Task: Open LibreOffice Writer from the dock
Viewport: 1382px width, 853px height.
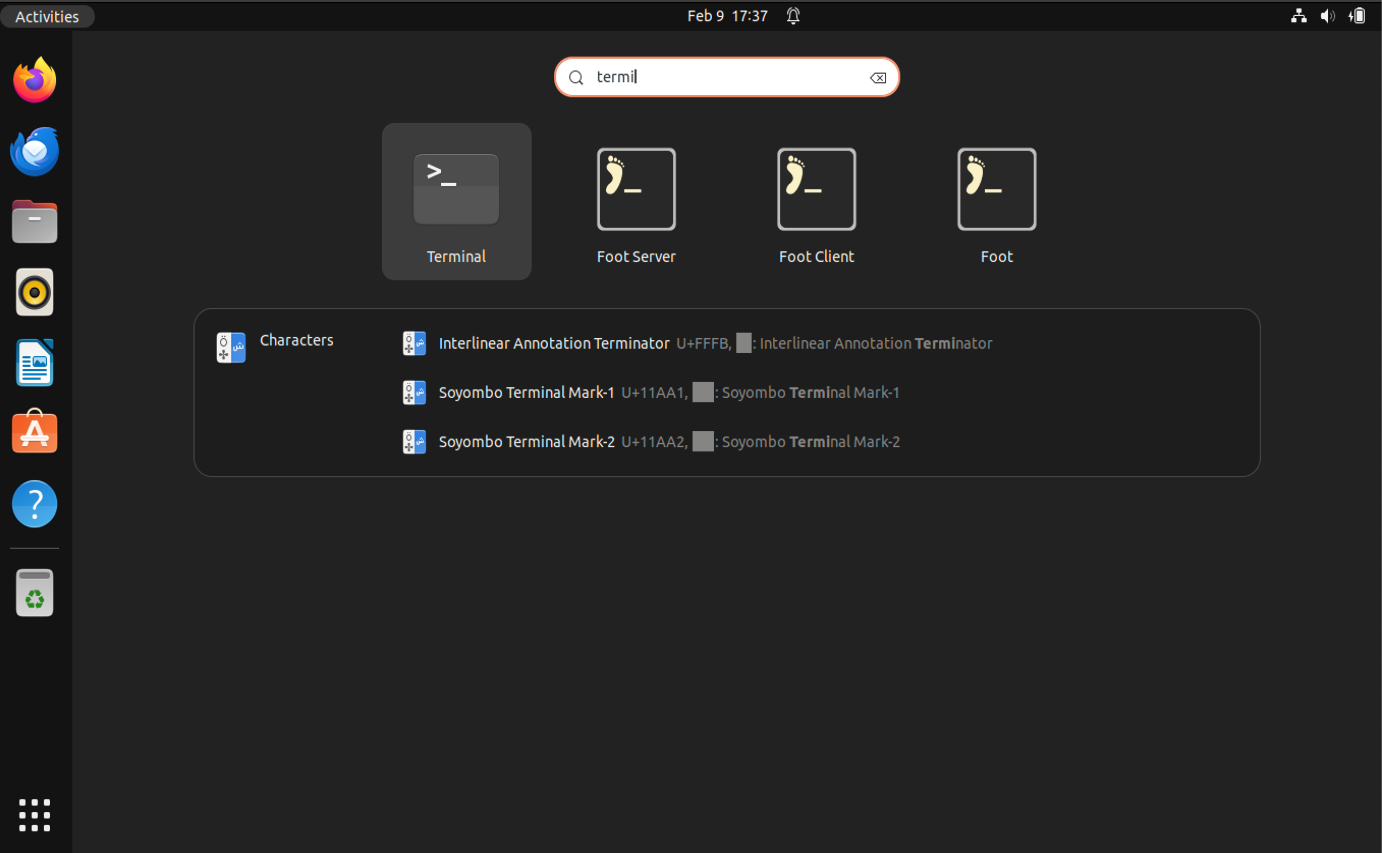Action: 35,363
